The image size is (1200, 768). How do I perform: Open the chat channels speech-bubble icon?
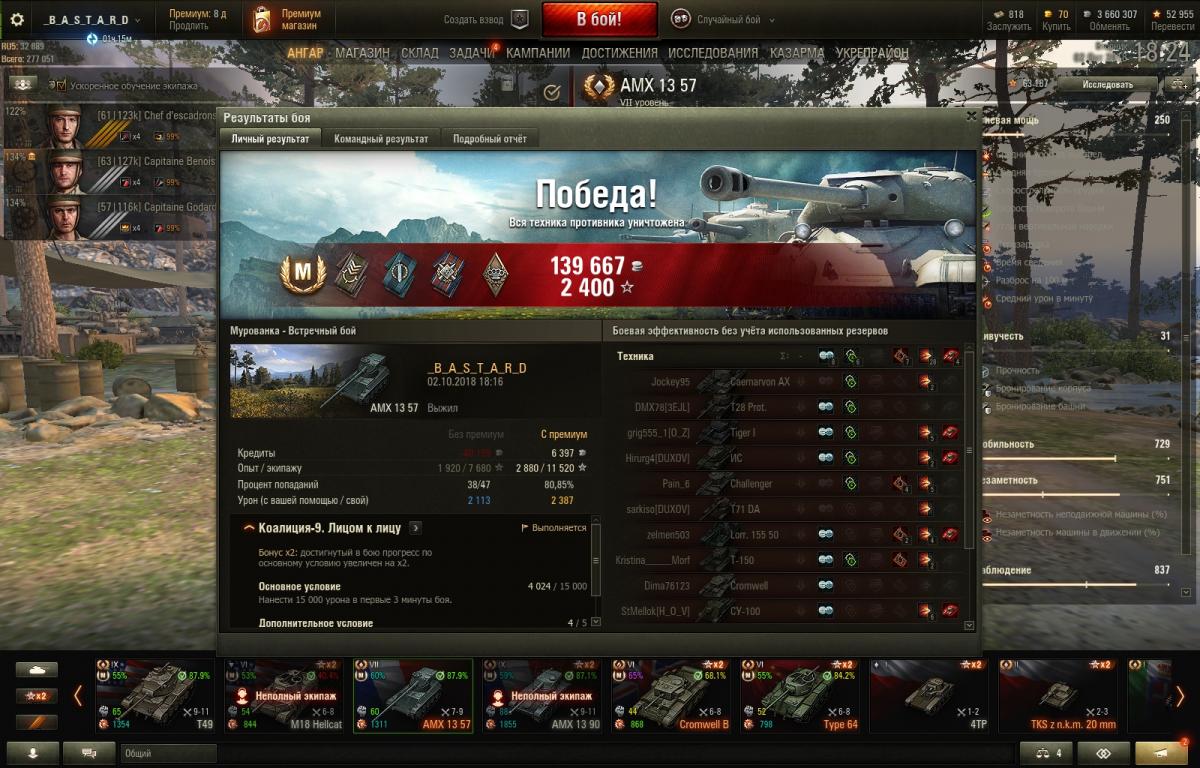tap(89, 753)
